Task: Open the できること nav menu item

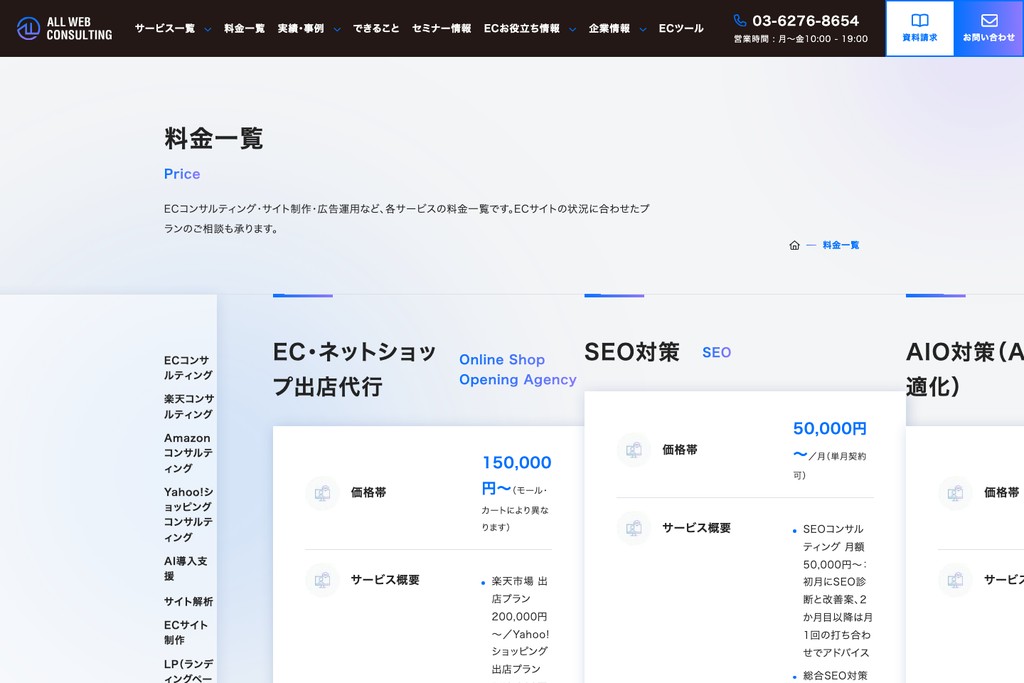Action: click(x=376, y=28)
